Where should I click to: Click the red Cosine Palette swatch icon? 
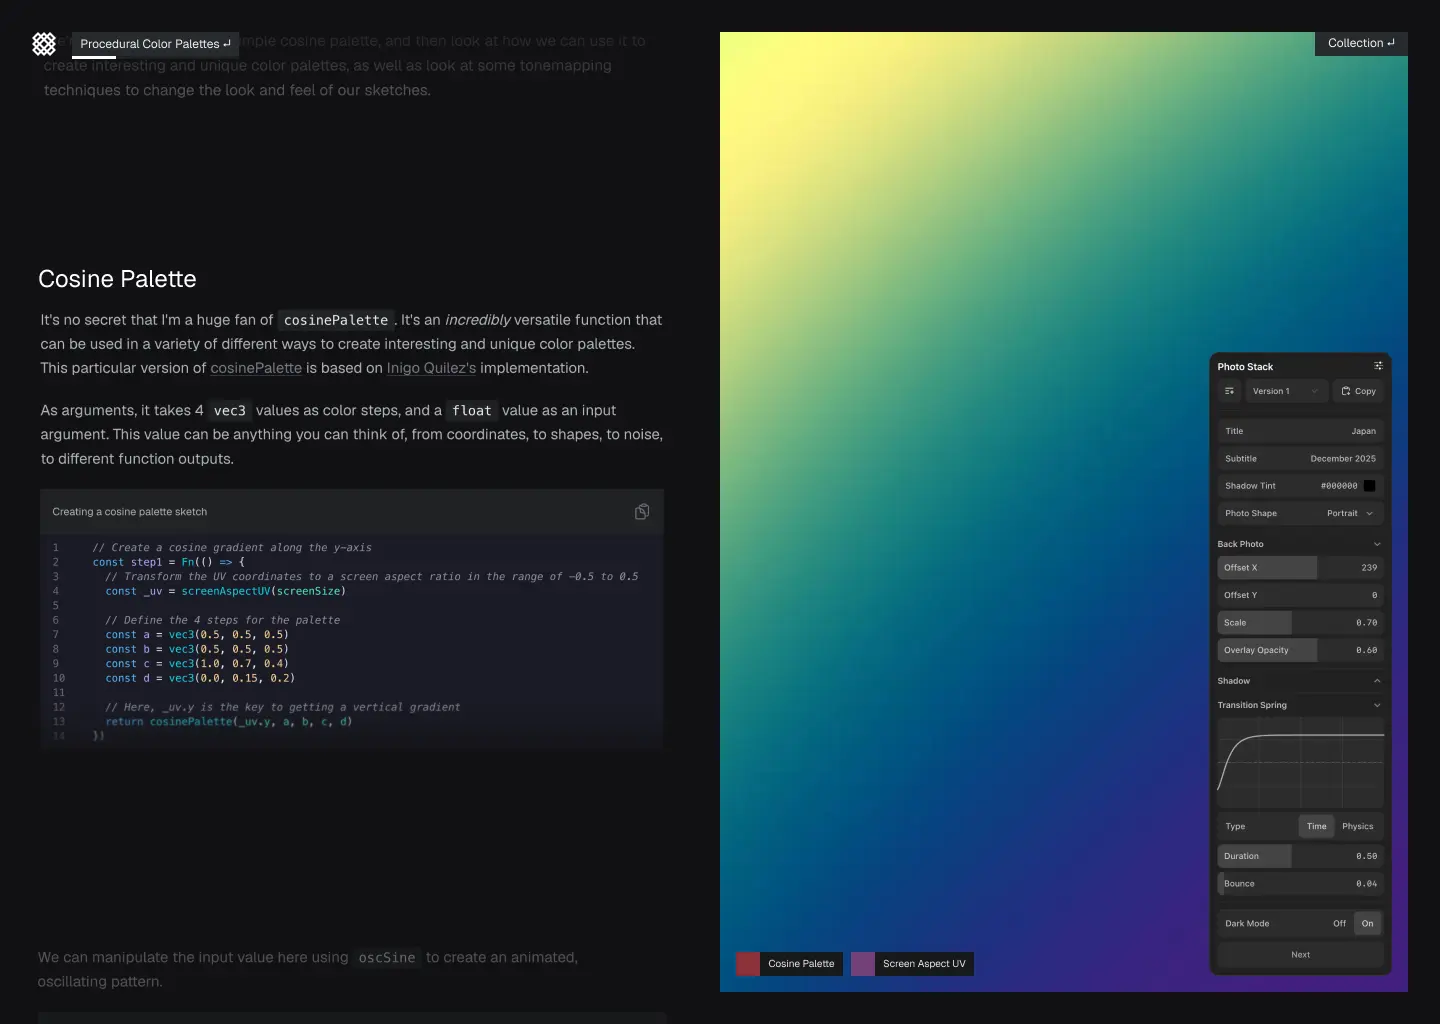748,964
